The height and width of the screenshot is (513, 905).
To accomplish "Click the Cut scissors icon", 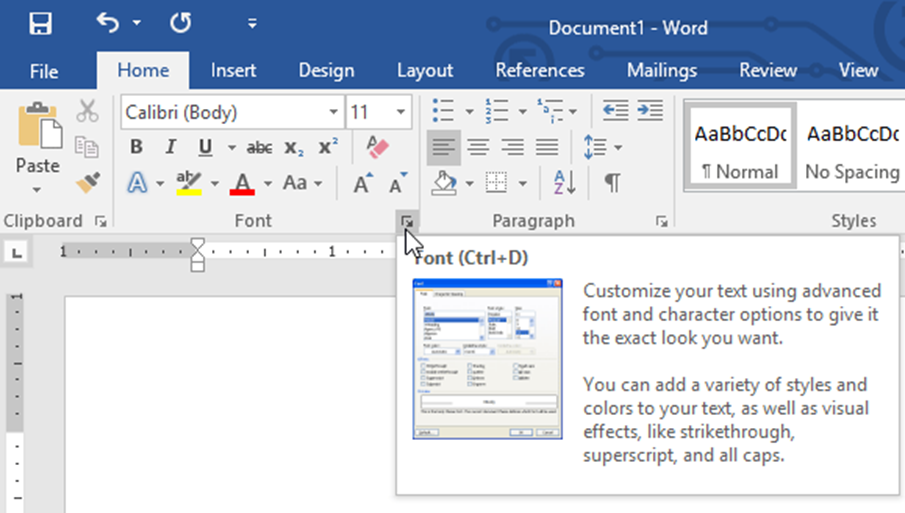I will coord(88,111).
